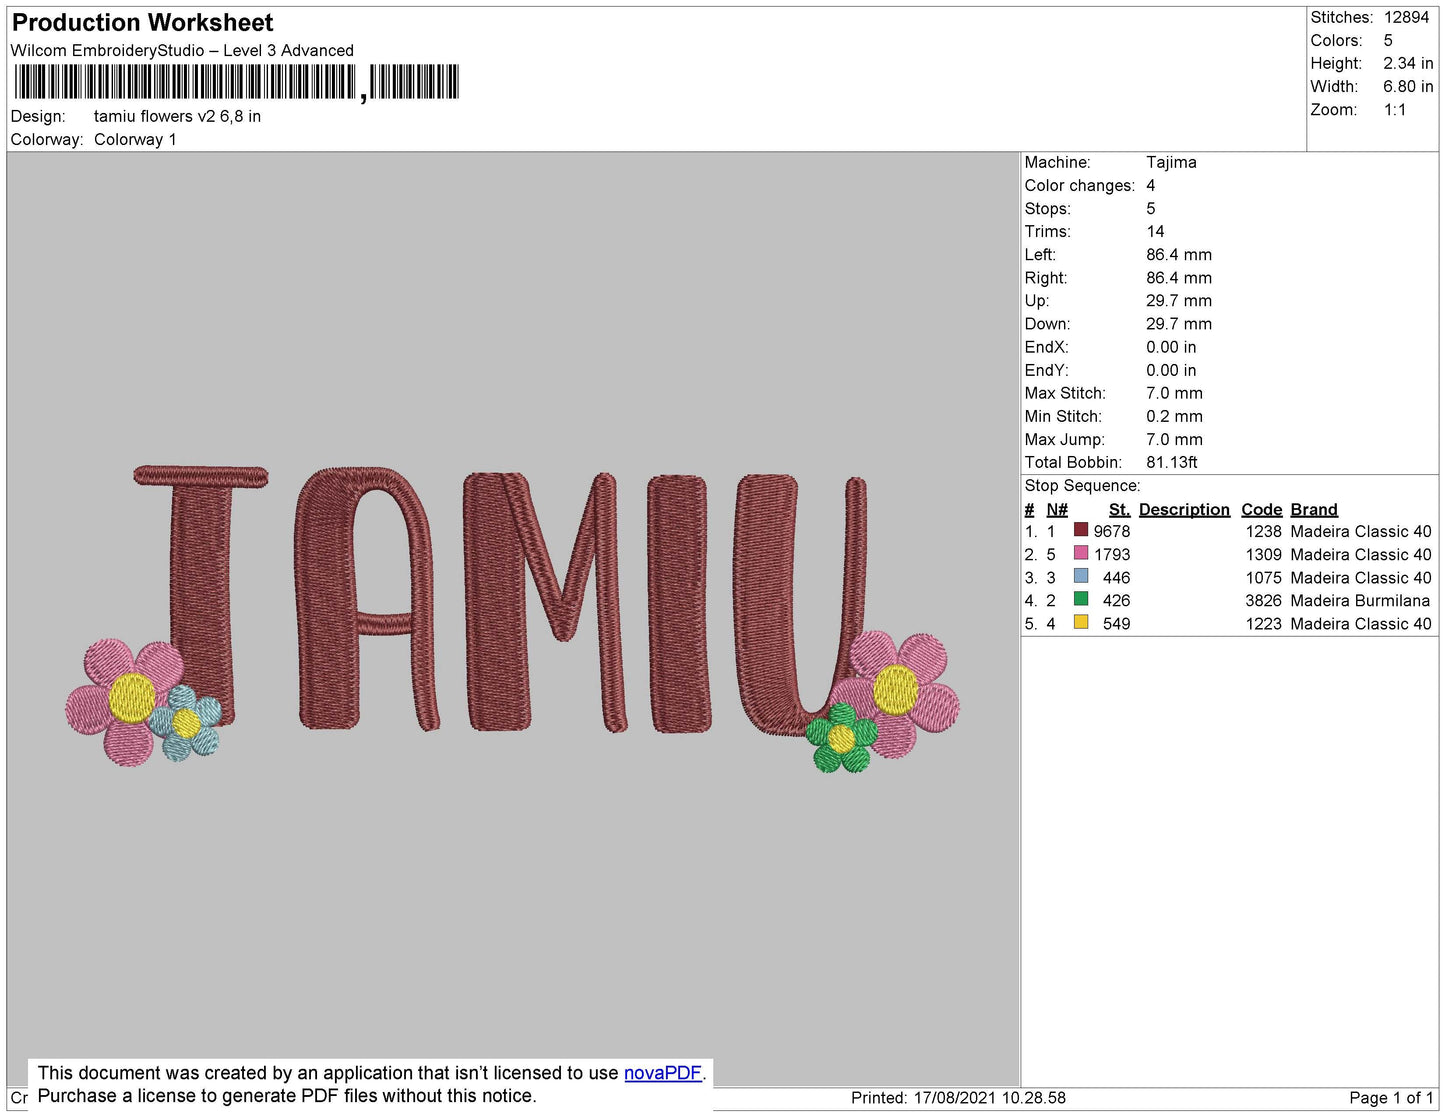This screenshot has width=1445, height=1117.
Task: Click the Zoom value '1:1'
Action: pyautogui.click(x=1395, y=110)
